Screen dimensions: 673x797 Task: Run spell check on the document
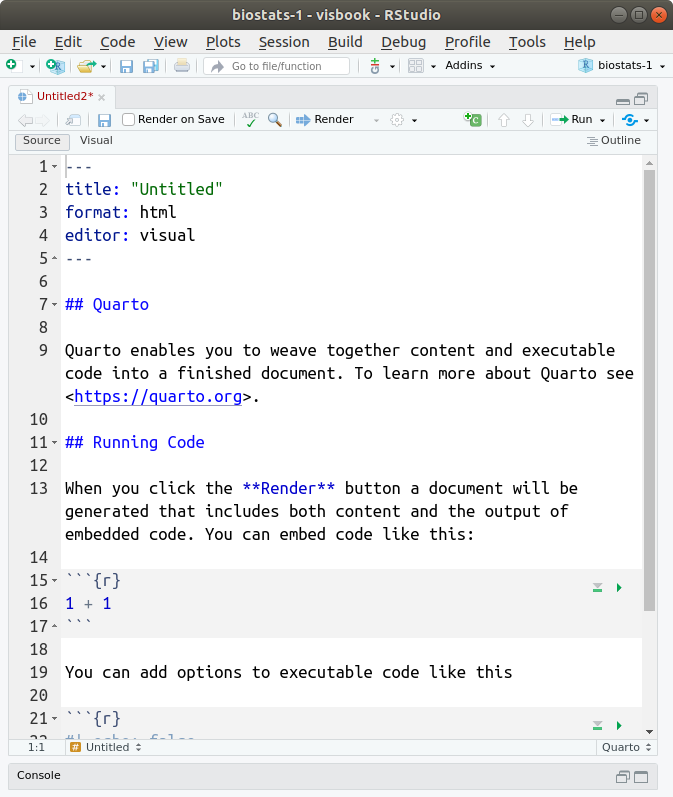(x=250, y=119)
